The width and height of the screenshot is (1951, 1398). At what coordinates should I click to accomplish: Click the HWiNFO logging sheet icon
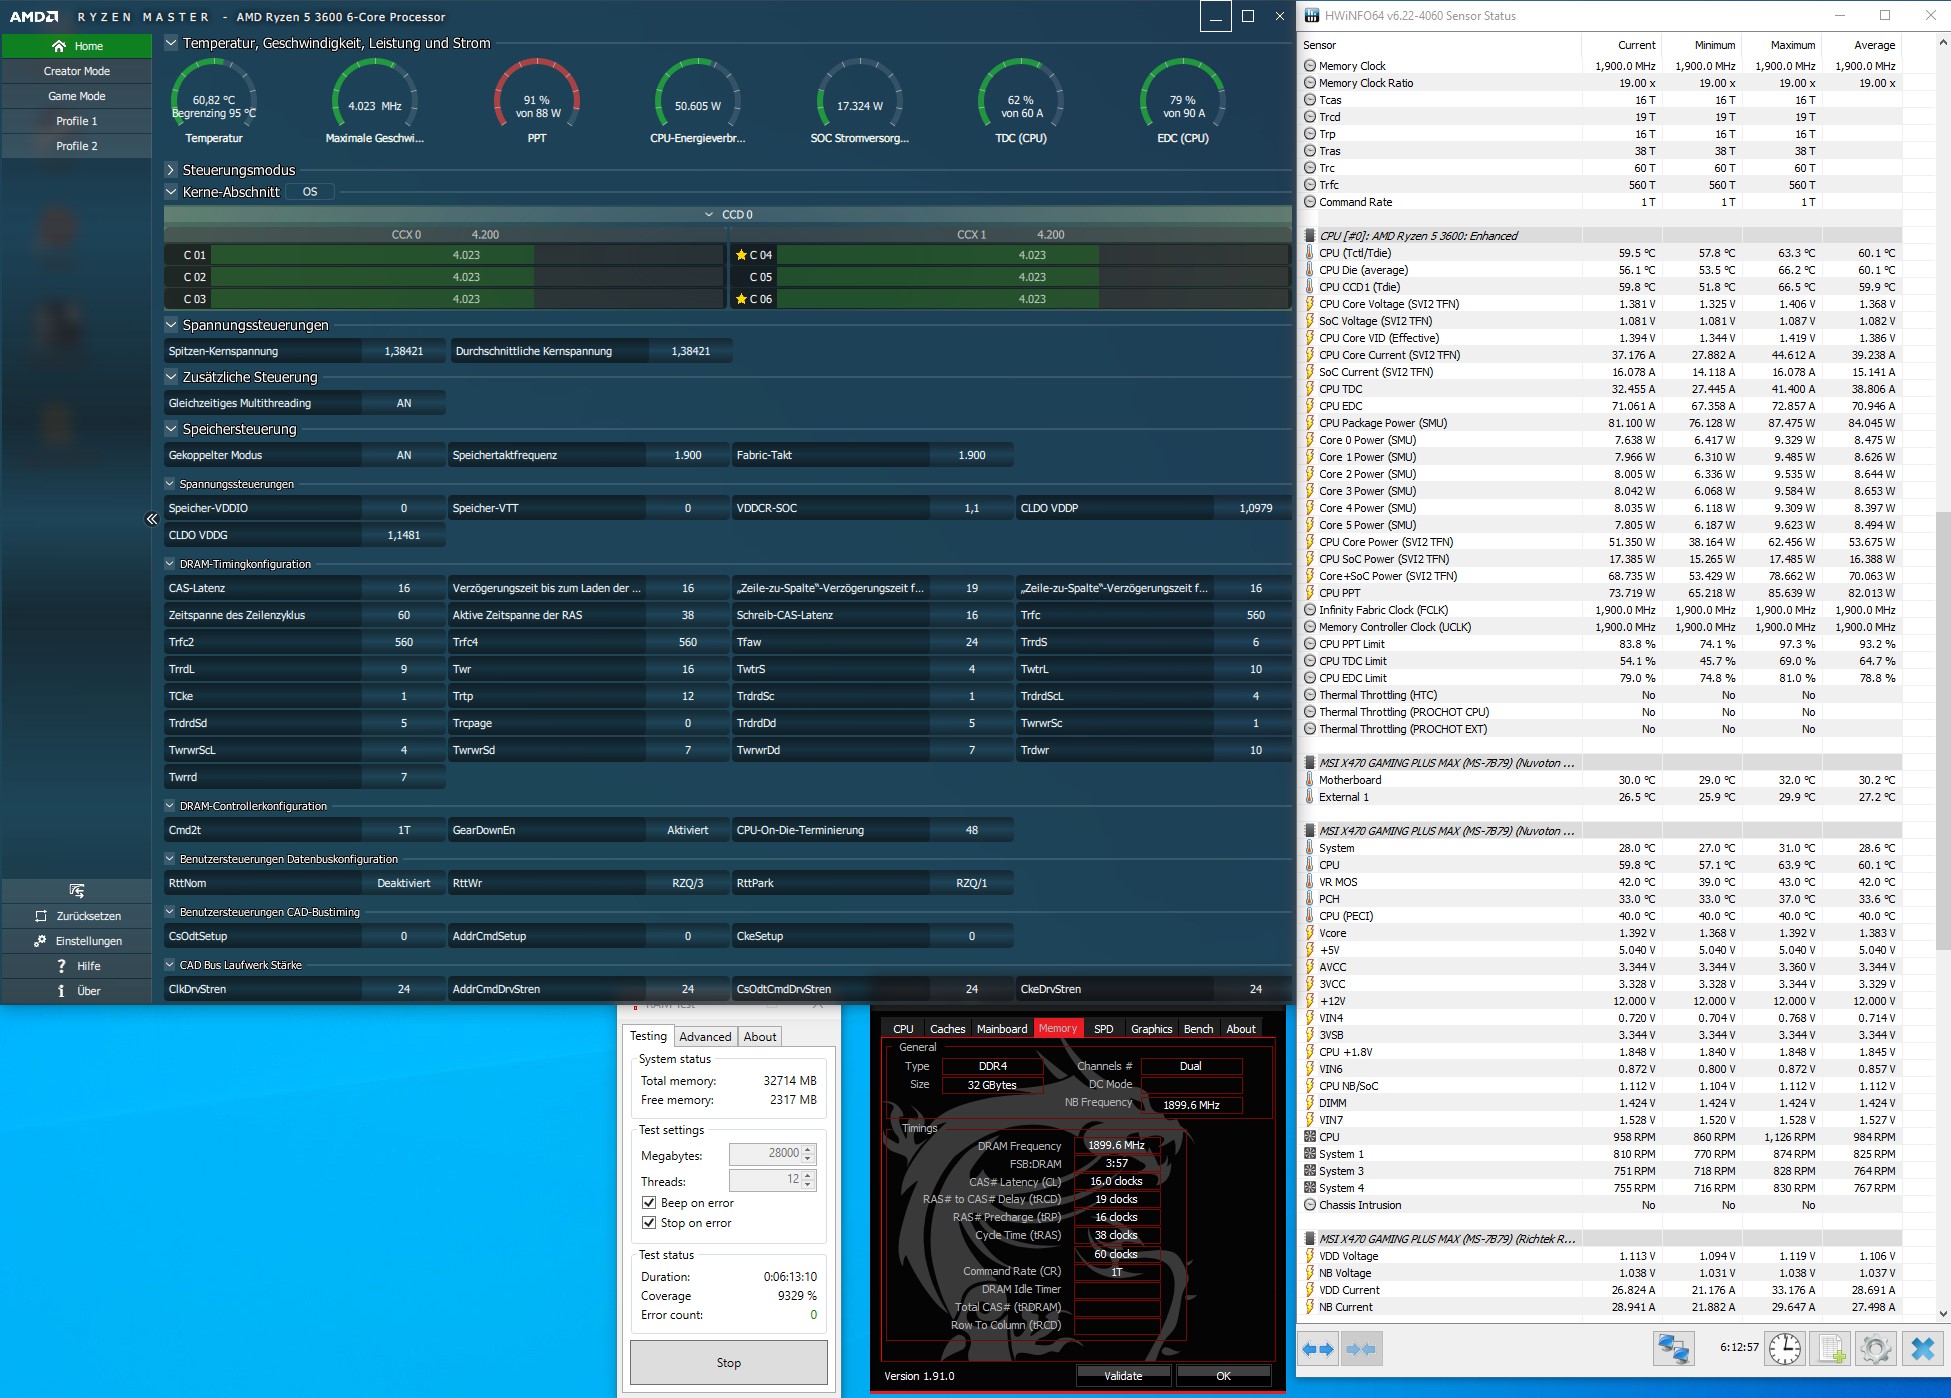point(1831,1349)
